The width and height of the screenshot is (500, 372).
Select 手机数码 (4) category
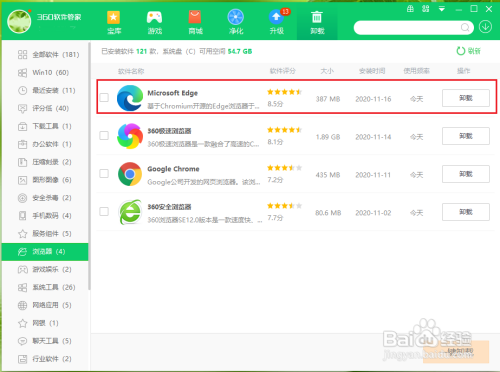[45, 216]
